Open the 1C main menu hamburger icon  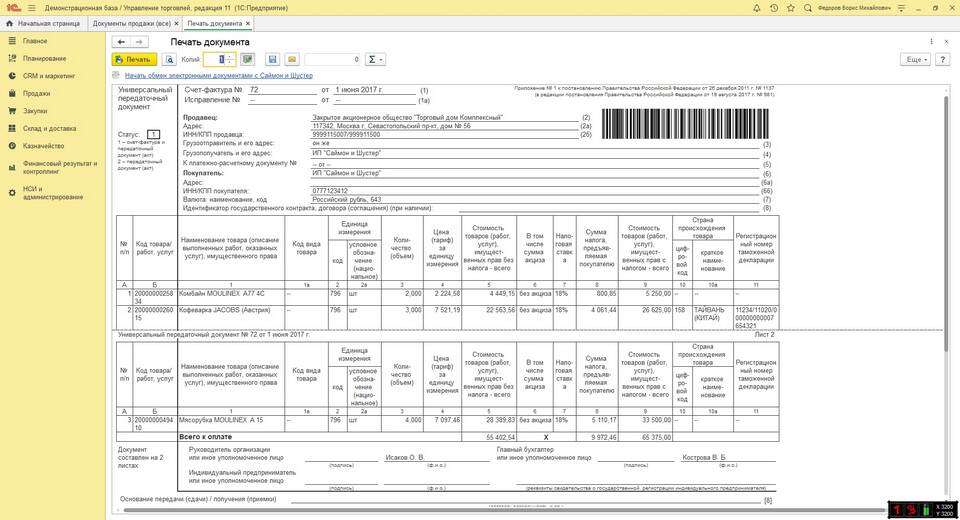31,8
